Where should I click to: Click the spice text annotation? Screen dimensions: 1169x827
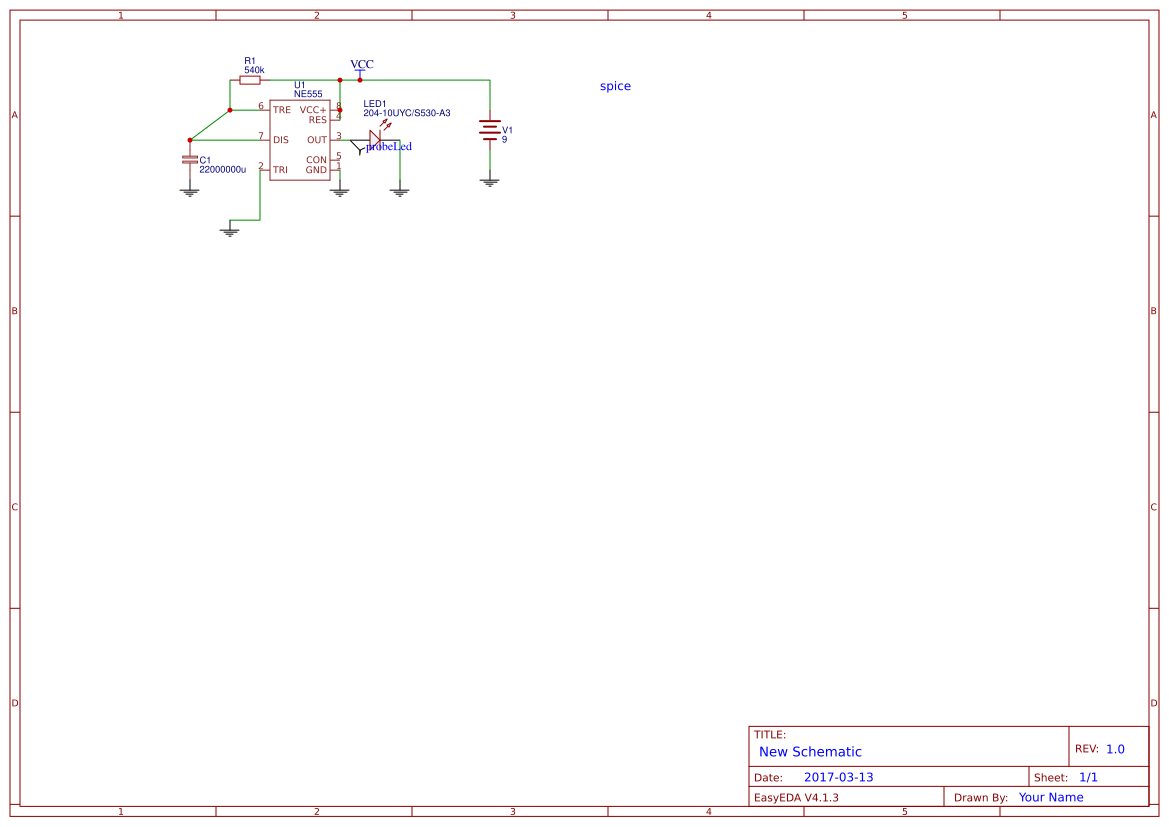click(x=614, y=86)
